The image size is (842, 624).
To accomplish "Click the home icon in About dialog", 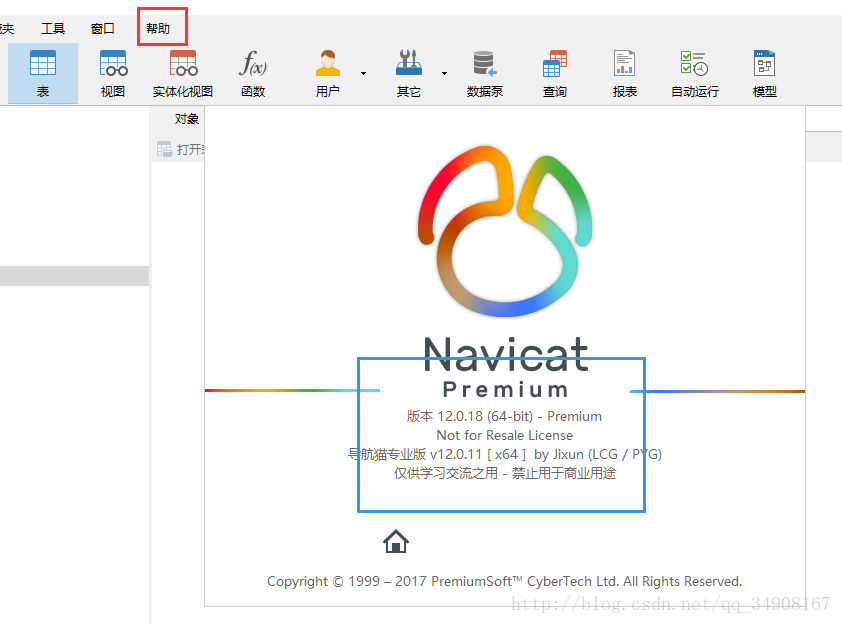I will (396, 541).
